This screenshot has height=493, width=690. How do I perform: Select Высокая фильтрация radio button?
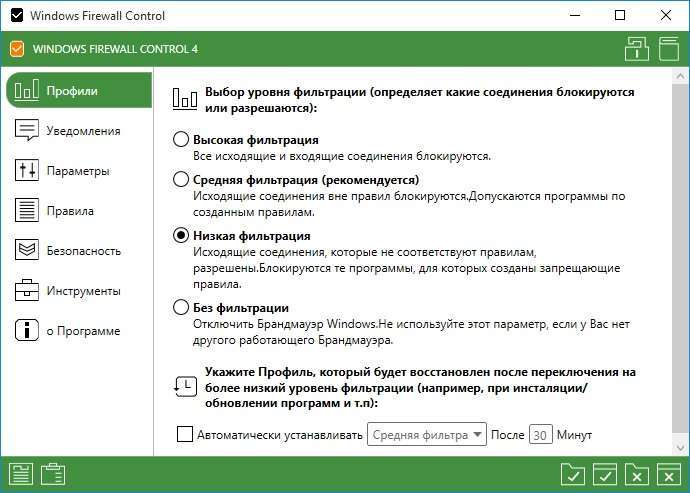click(181, 140)
